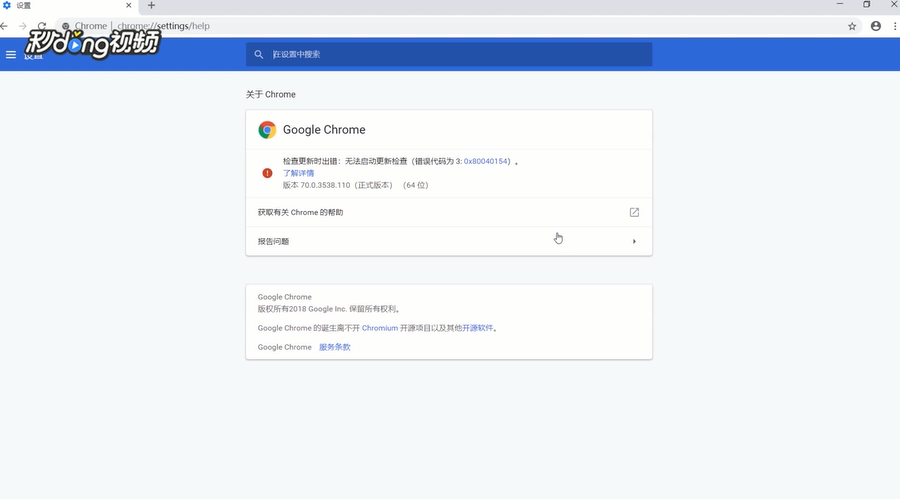Open the 报告问题 row
The image size is (900, 499).
pos(449,241)
